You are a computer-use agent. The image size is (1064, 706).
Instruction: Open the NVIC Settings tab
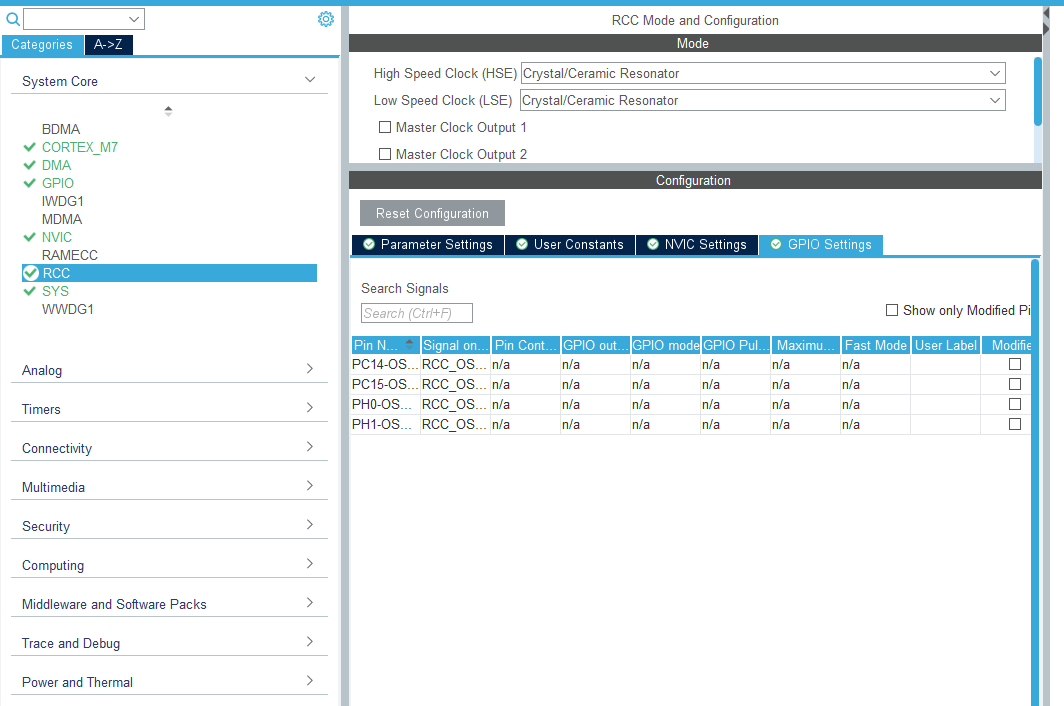697,244
